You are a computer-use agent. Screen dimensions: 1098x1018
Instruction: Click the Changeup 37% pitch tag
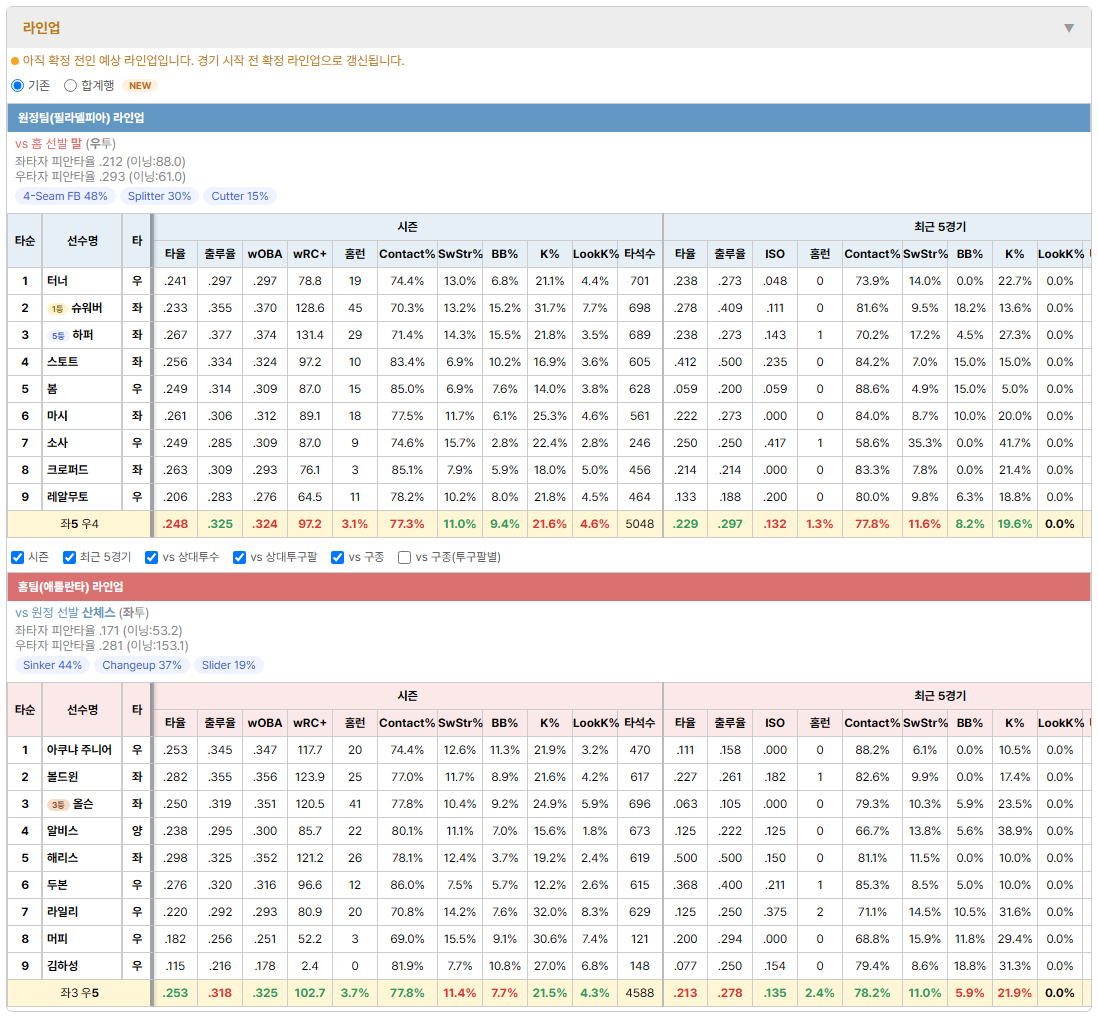(142, 665)
